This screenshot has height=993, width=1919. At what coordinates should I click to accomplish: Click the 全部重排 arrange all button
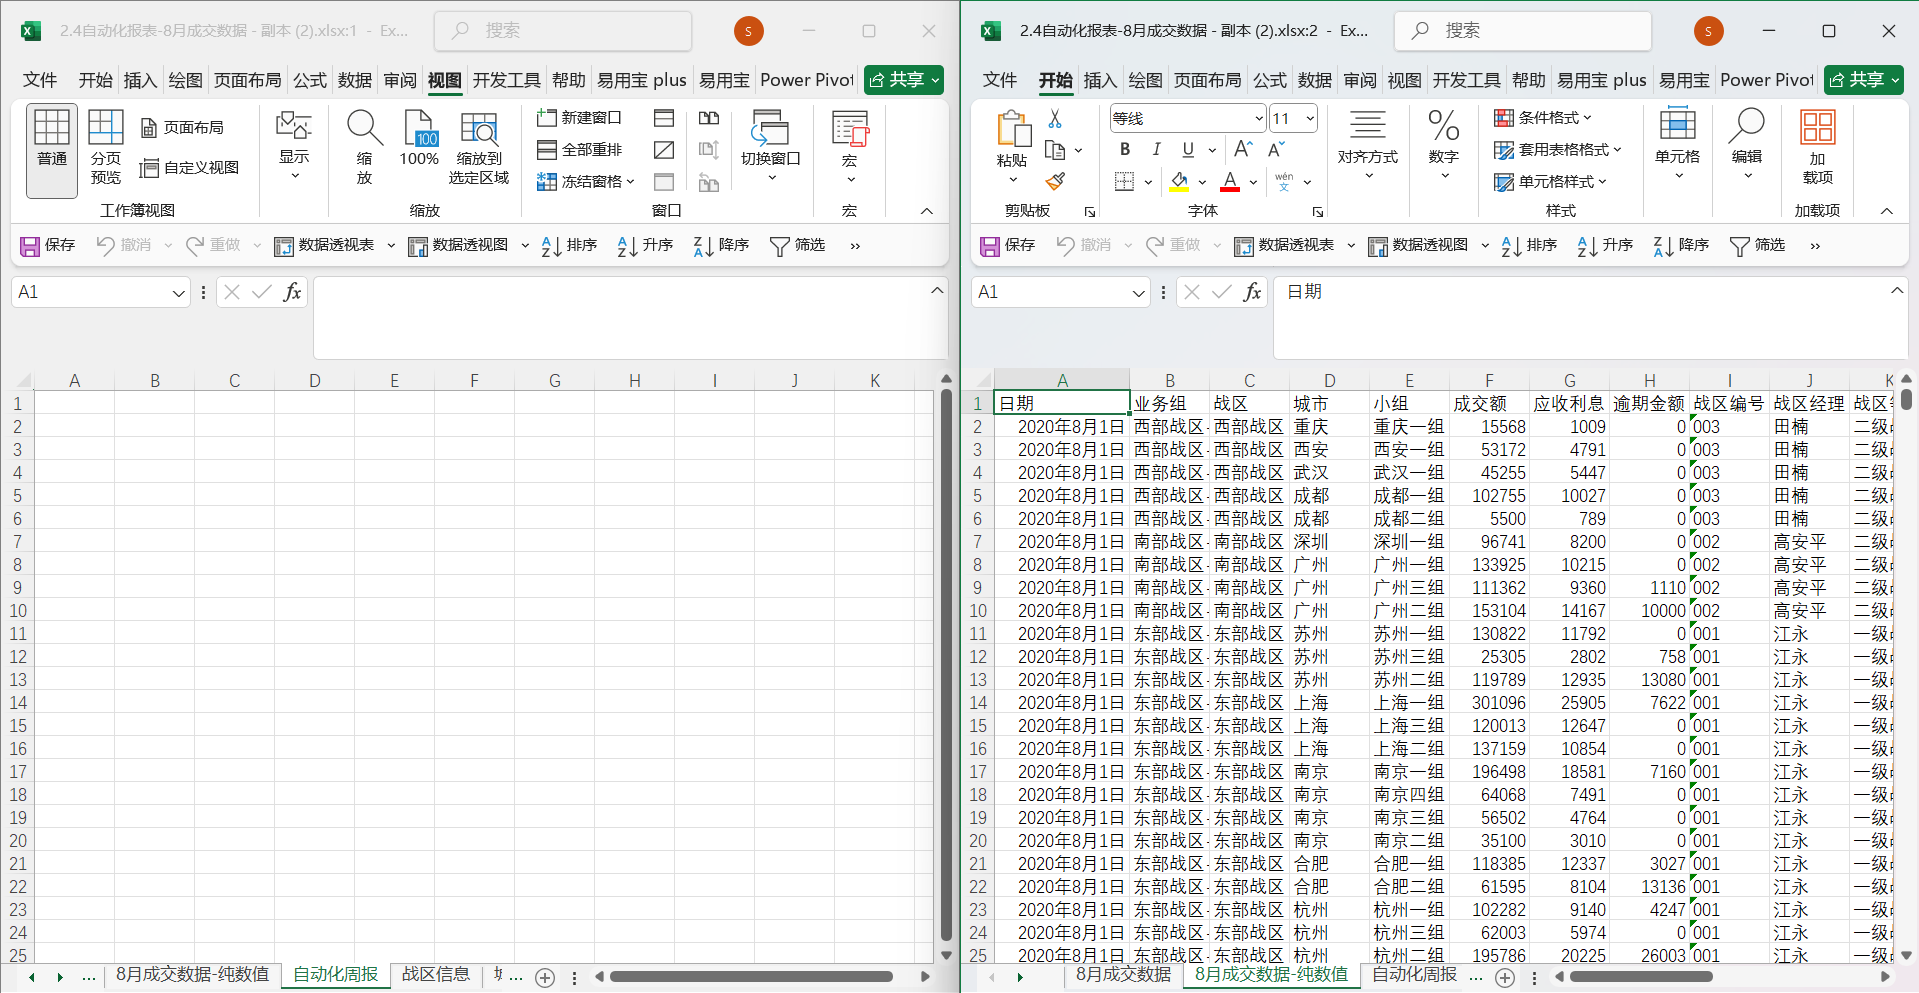click(x=580, y=150)
